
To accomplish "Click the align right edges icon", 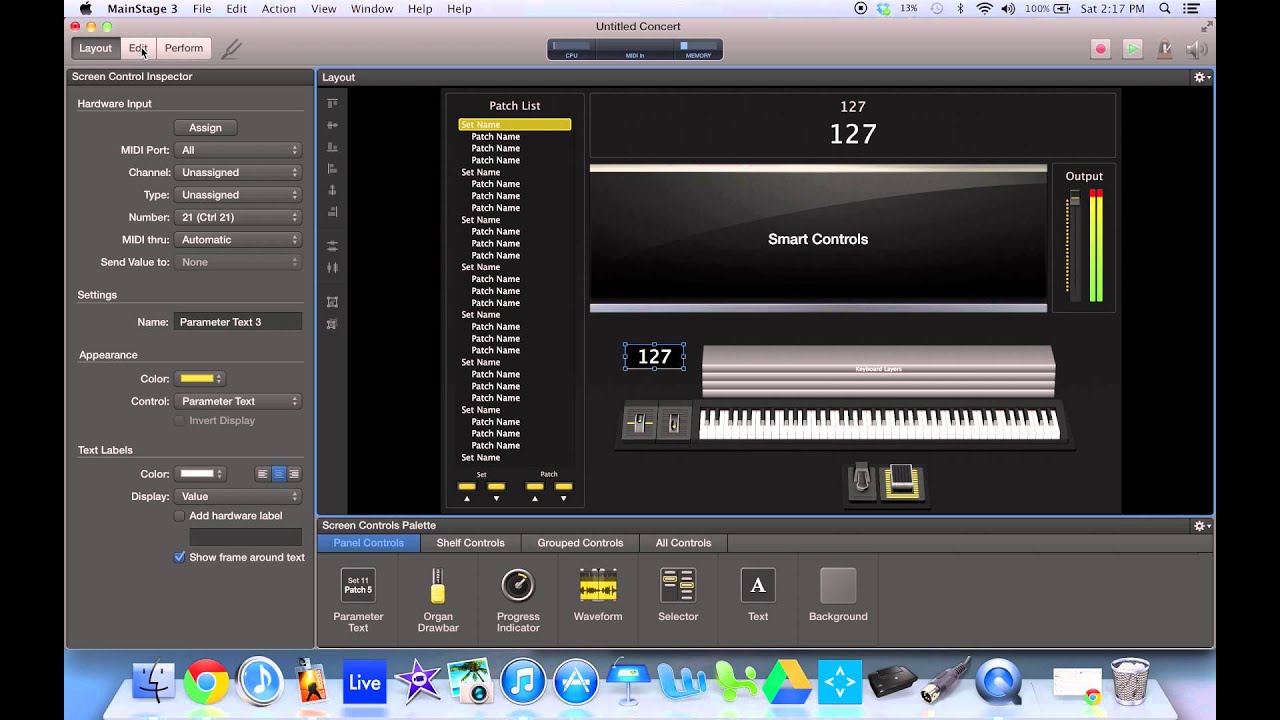I will click(333, 212).
